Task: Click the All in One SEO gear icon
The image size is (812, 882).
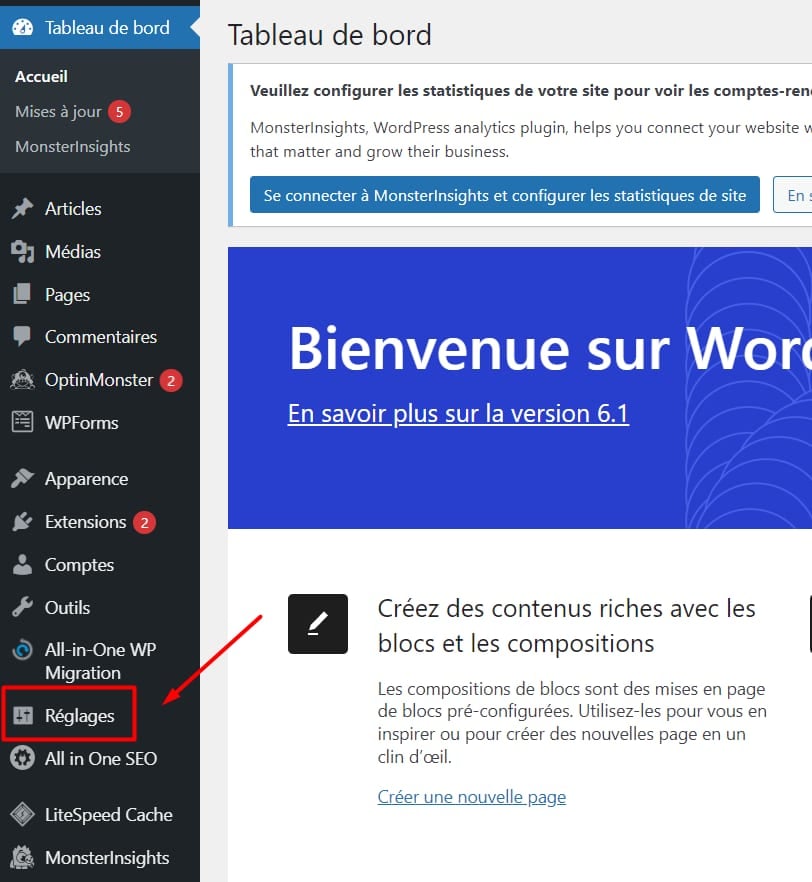Action: pos(22,758)
